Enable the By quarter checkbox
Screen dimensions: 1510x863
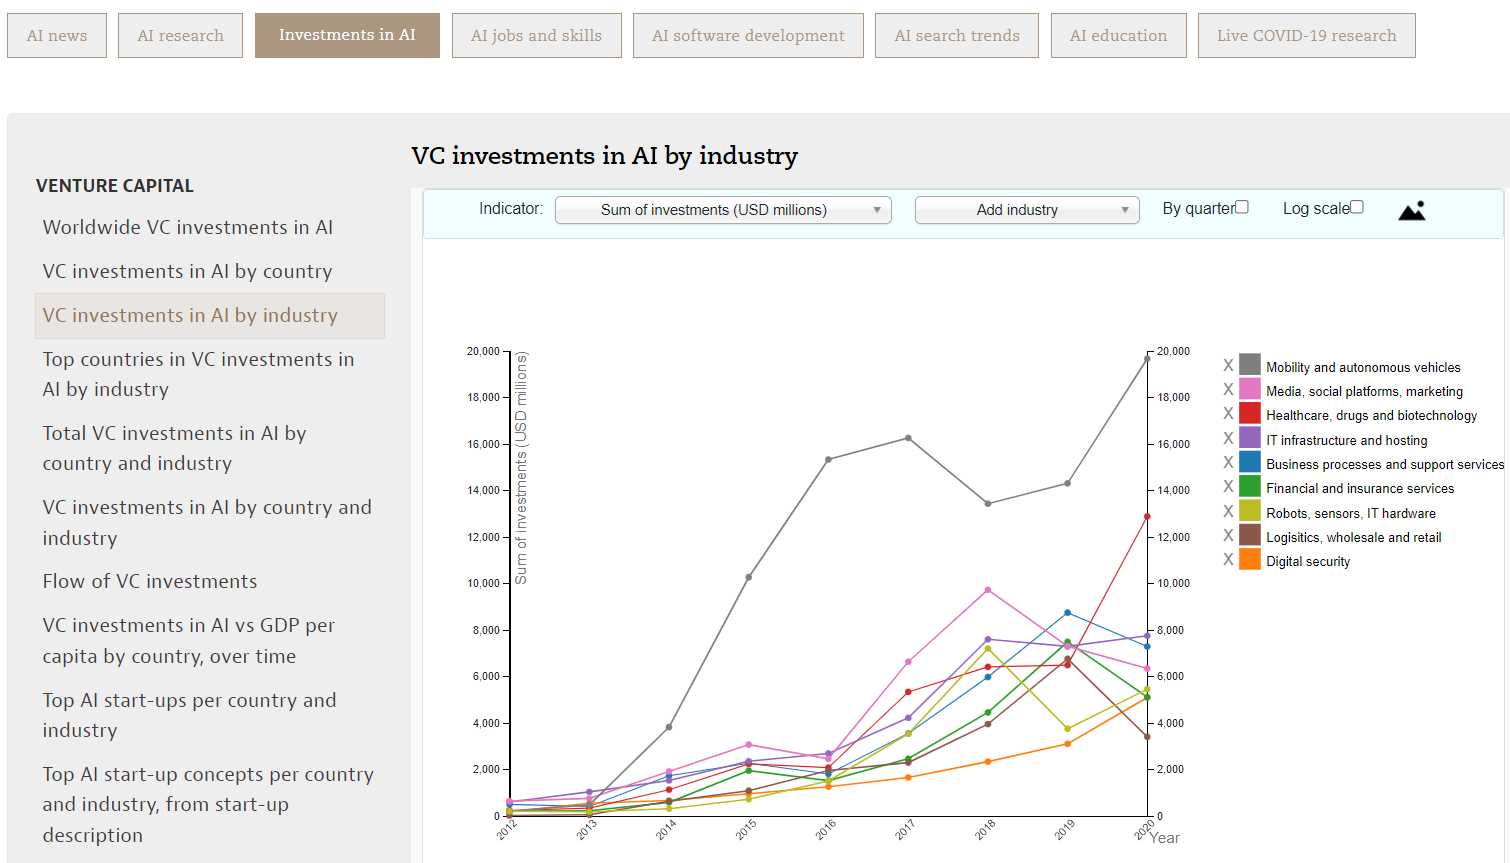(1242, 207)
